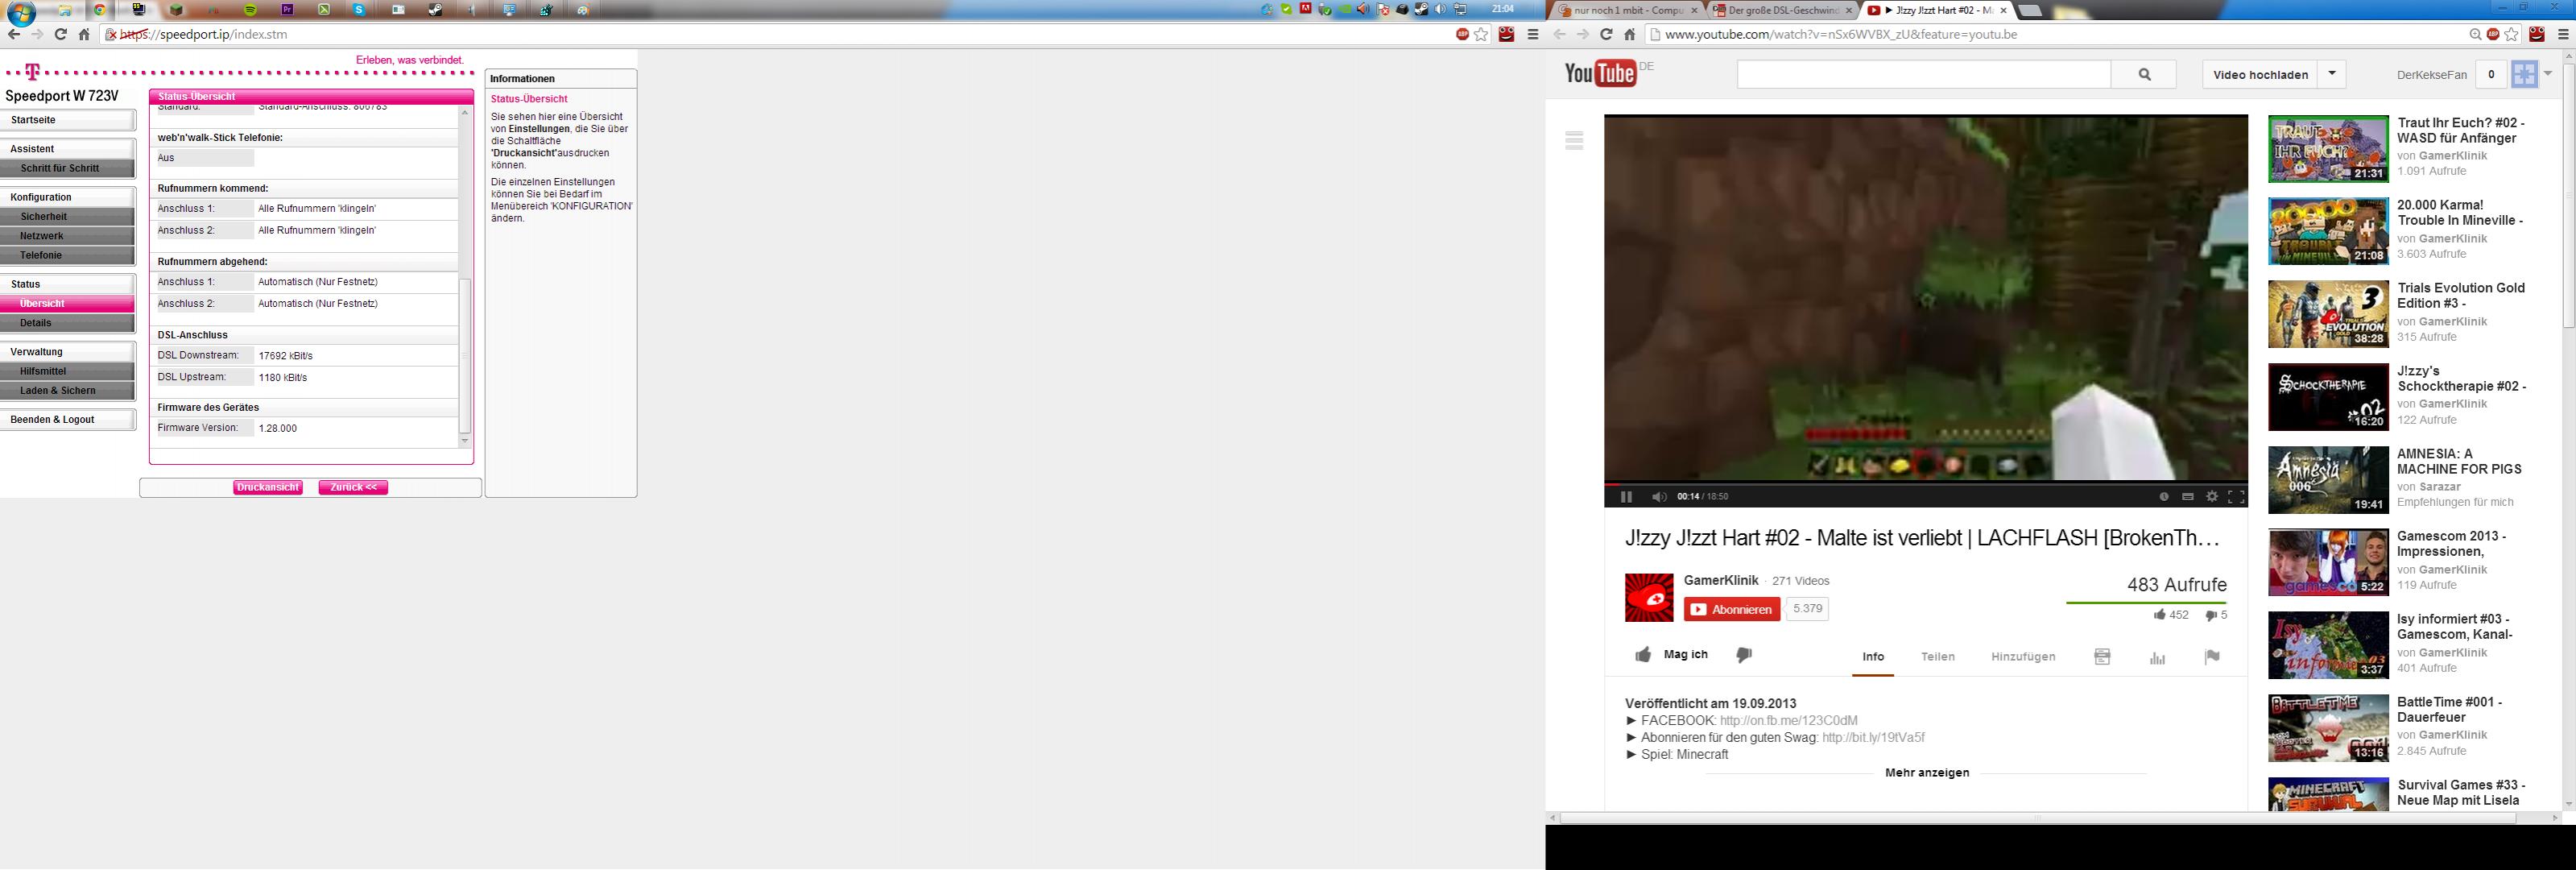Expand the DerKekseFan account menu arrow
2576x870 pixels.
[x=2548, y=74]
